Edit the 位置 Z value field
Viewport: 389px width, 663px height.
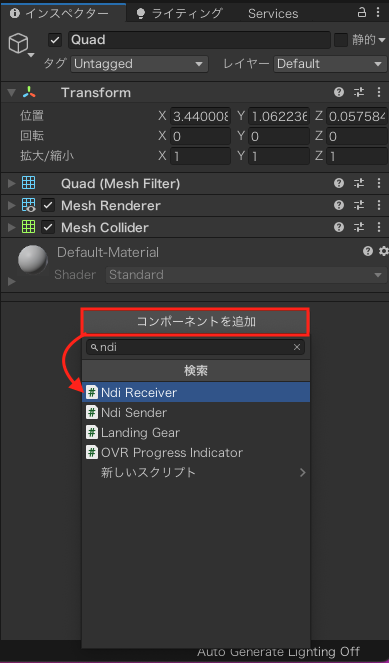click(x=357, y=116)
